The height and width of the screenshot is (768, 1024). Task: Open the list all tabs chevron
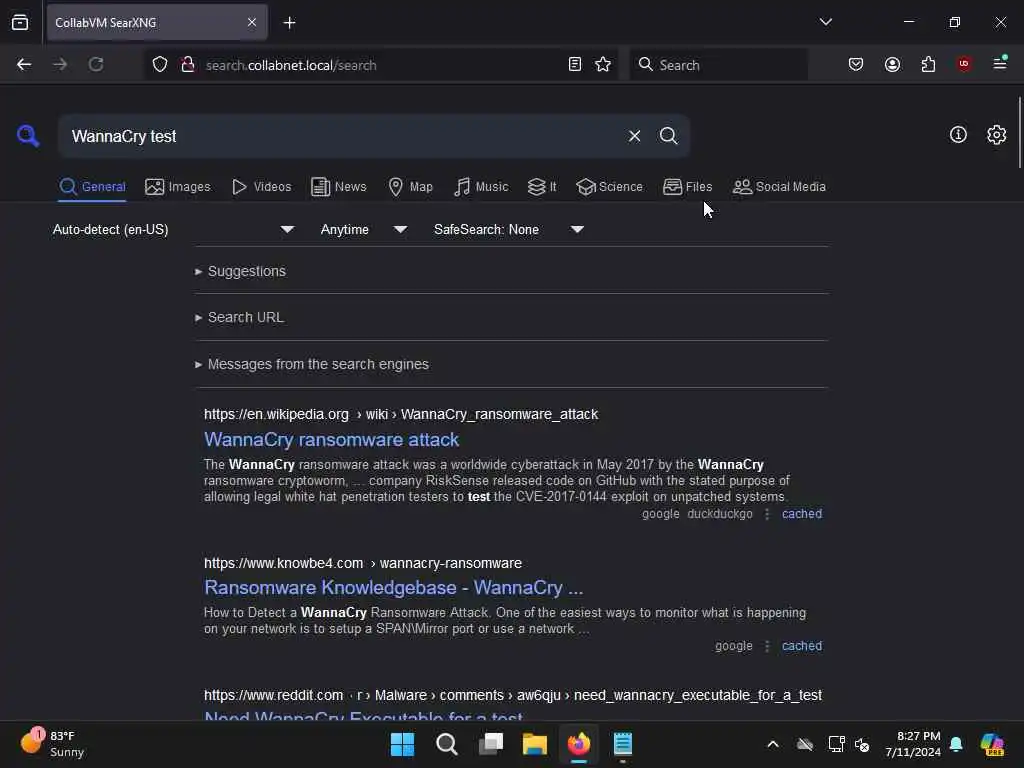click(x=825, y=22)
